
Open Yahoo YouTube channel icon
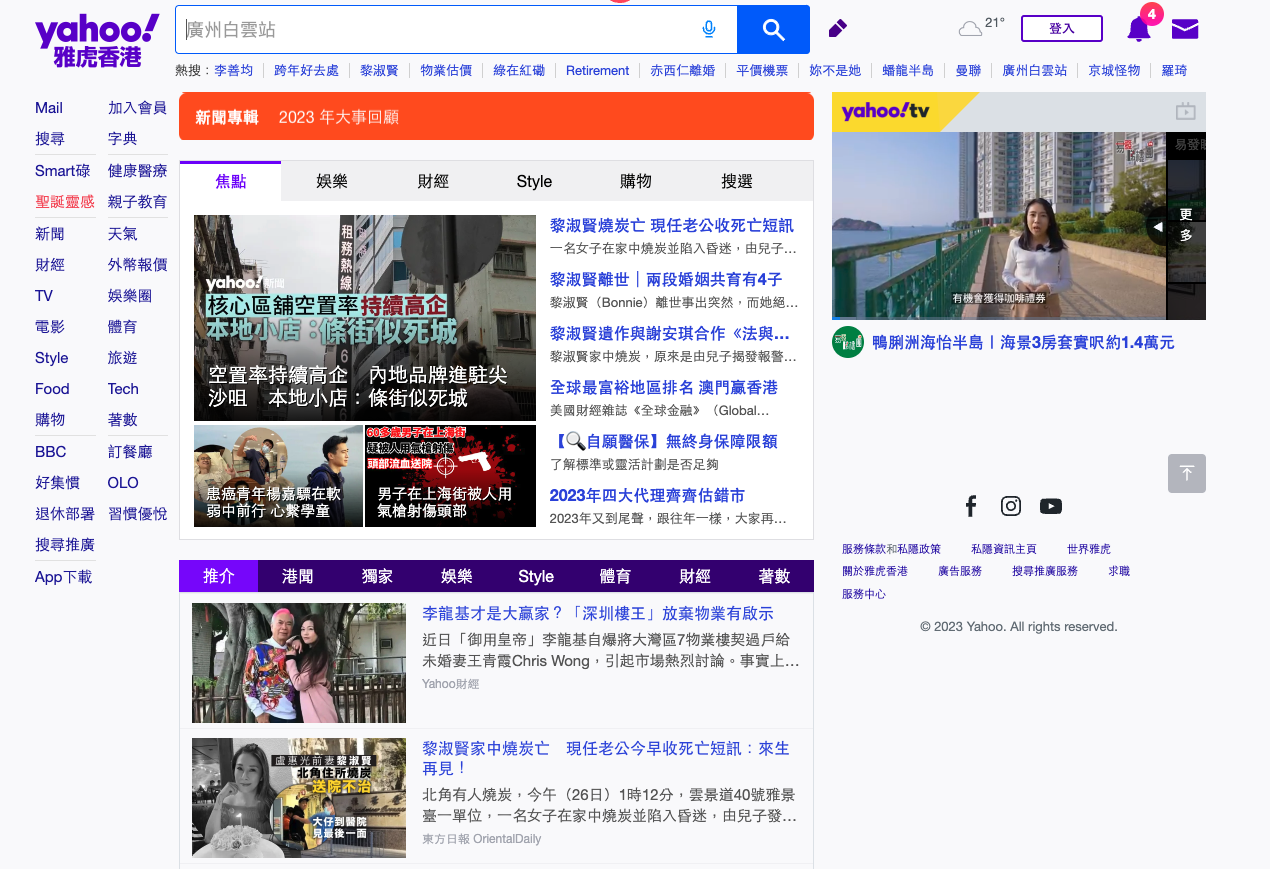point(1050,506)
